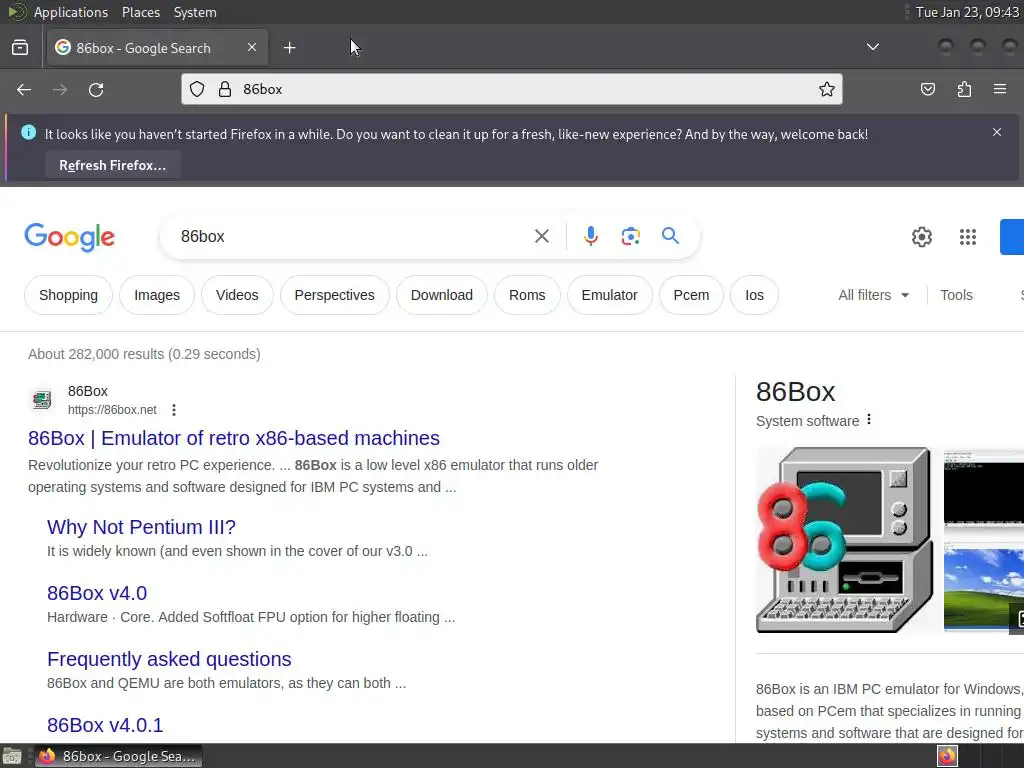Open the tracking protection shield icon
Viewport: 1024px width, 768px height.
point(197,89)
